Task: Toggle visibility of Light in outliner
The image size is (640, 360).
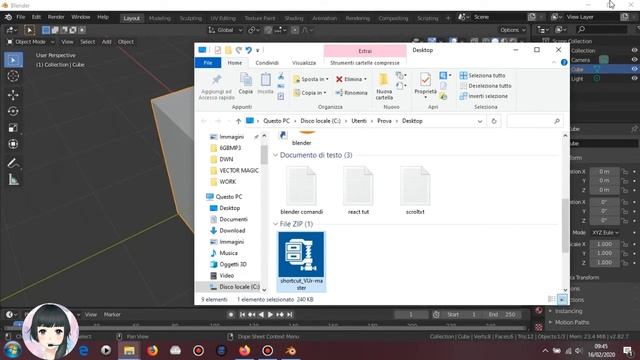Action: (x=634, y=78)
